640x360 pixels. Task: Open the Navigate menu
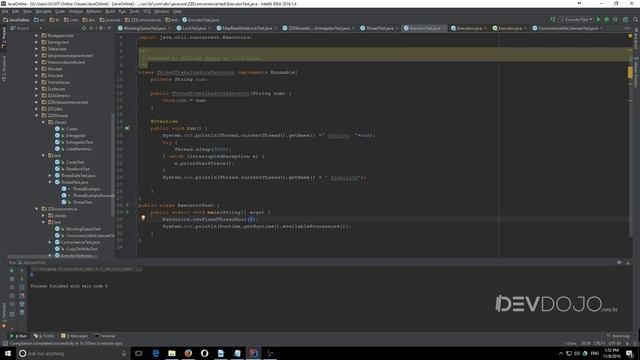point(43,11)
